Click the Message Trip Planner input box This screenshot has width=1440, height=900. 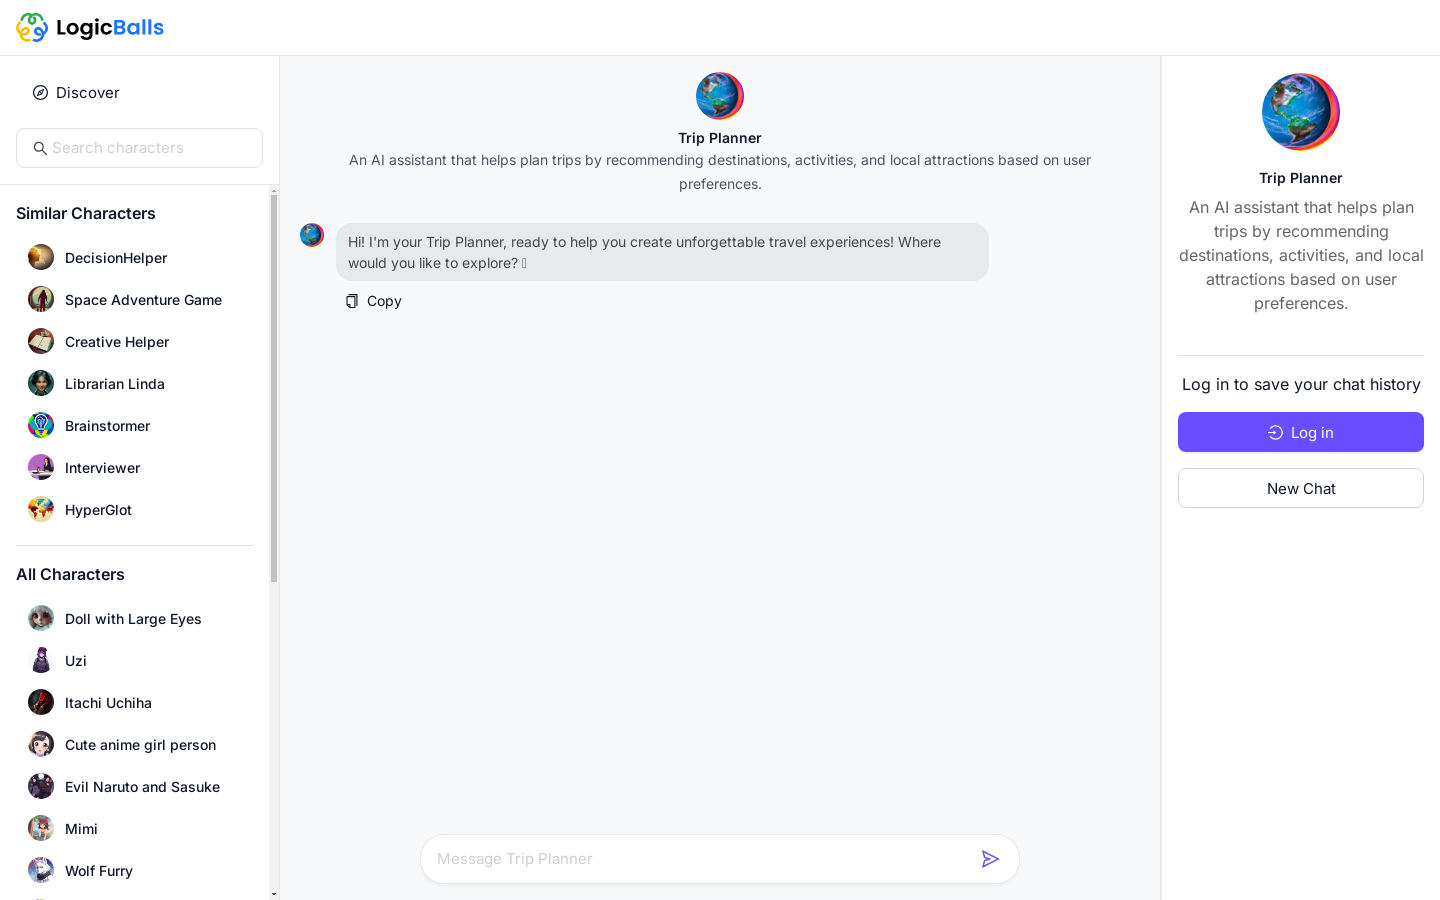(x=700, y=859)
